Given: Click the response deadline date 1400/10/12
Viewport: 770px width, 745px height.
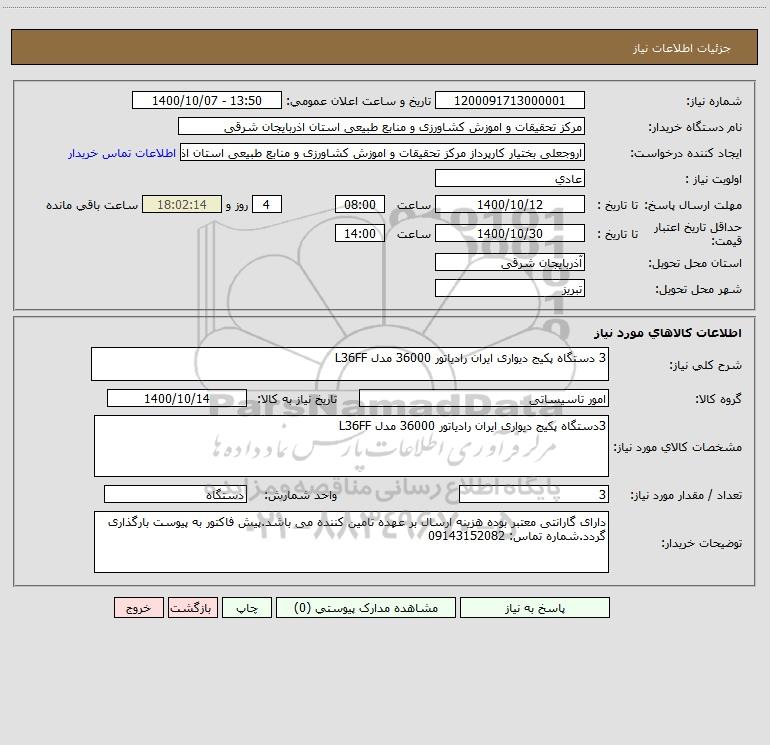Looking at the screenshot, I should tap(510, 204).
